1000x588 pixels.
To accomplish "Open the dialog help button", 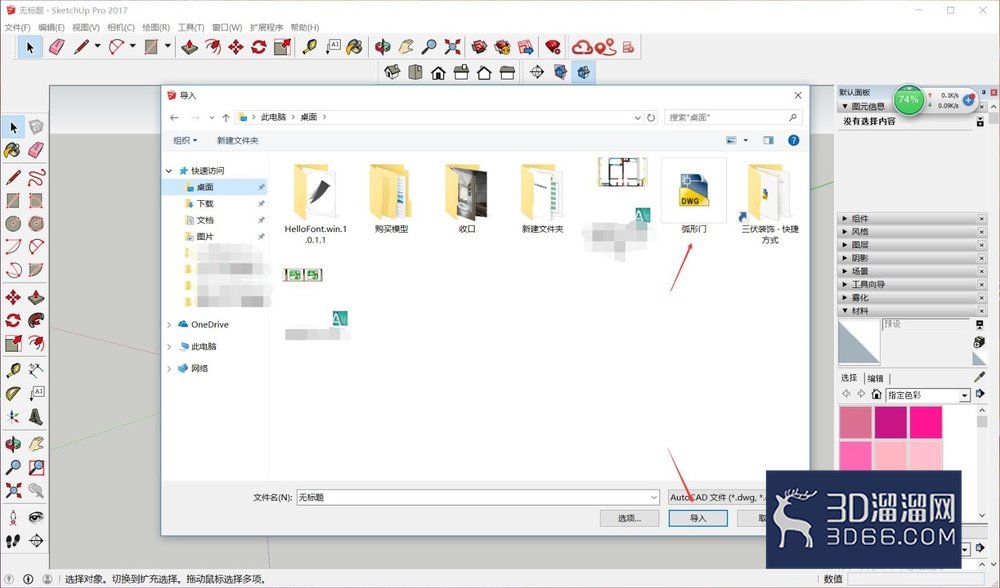I will coord(793,140).
